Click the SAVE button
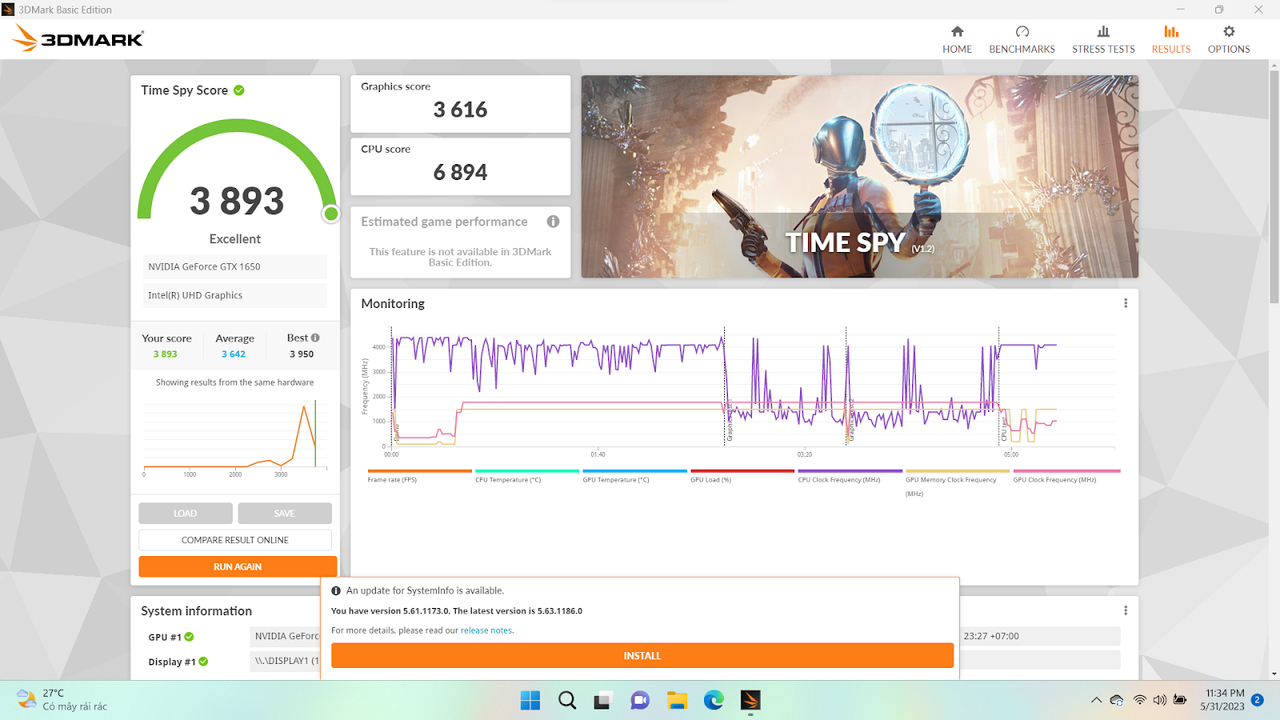 coord(284,513)
